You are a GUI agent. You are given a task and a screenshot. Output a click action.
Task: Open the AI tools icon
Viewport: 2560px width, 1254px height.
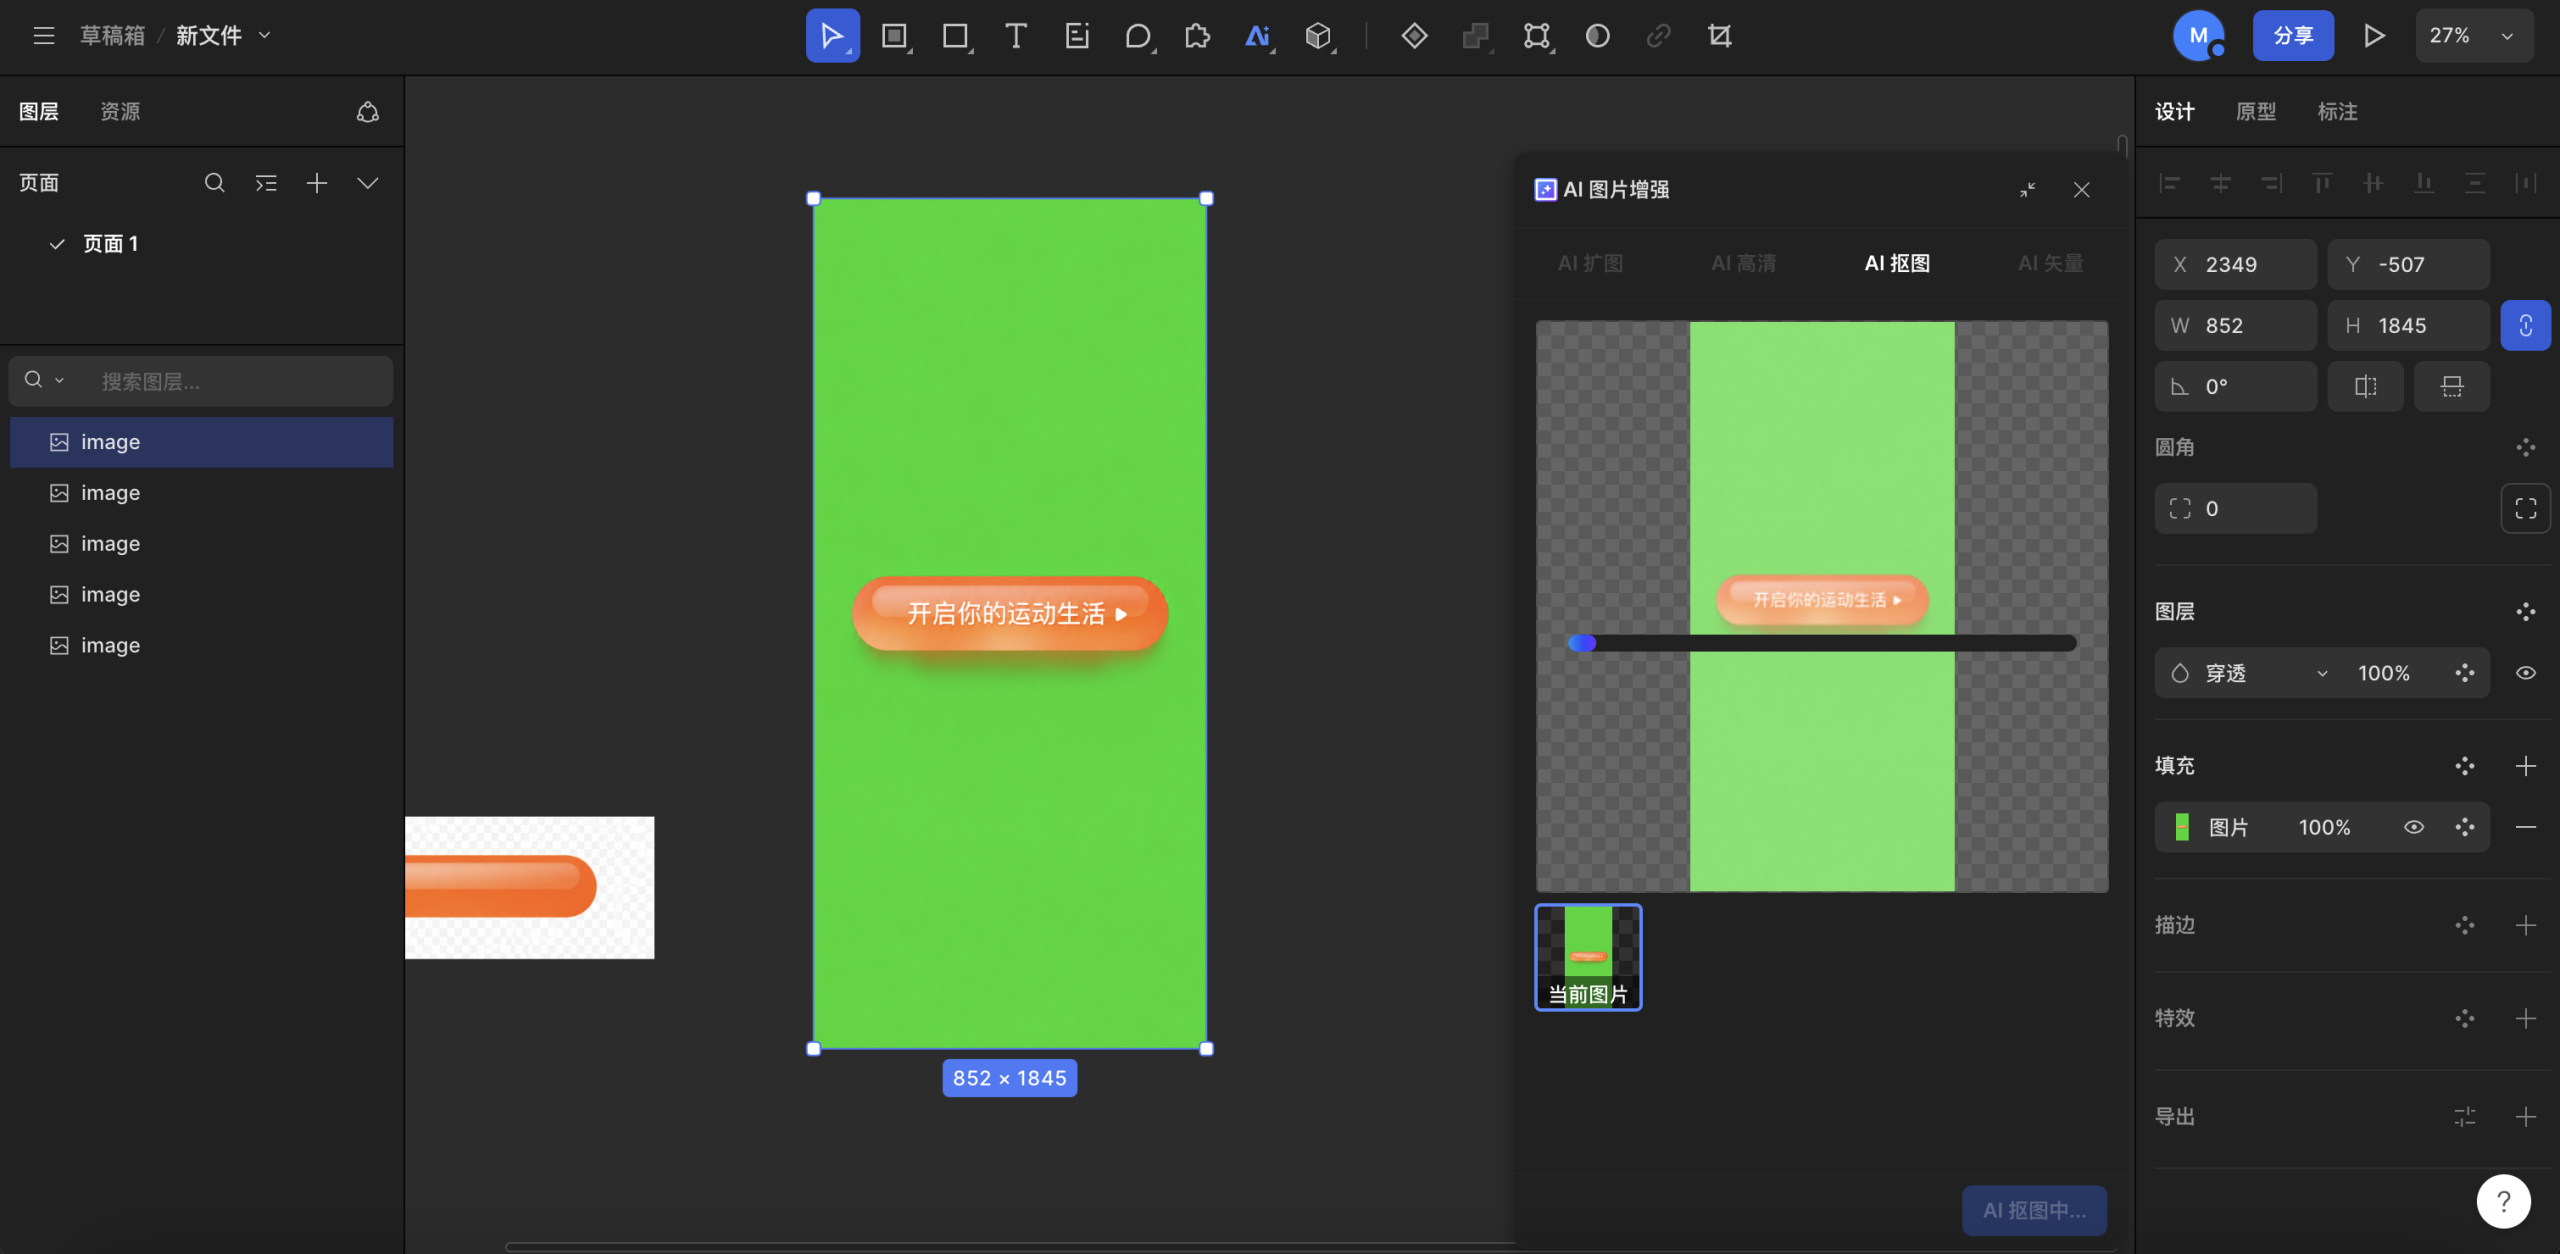point(1258,36)
